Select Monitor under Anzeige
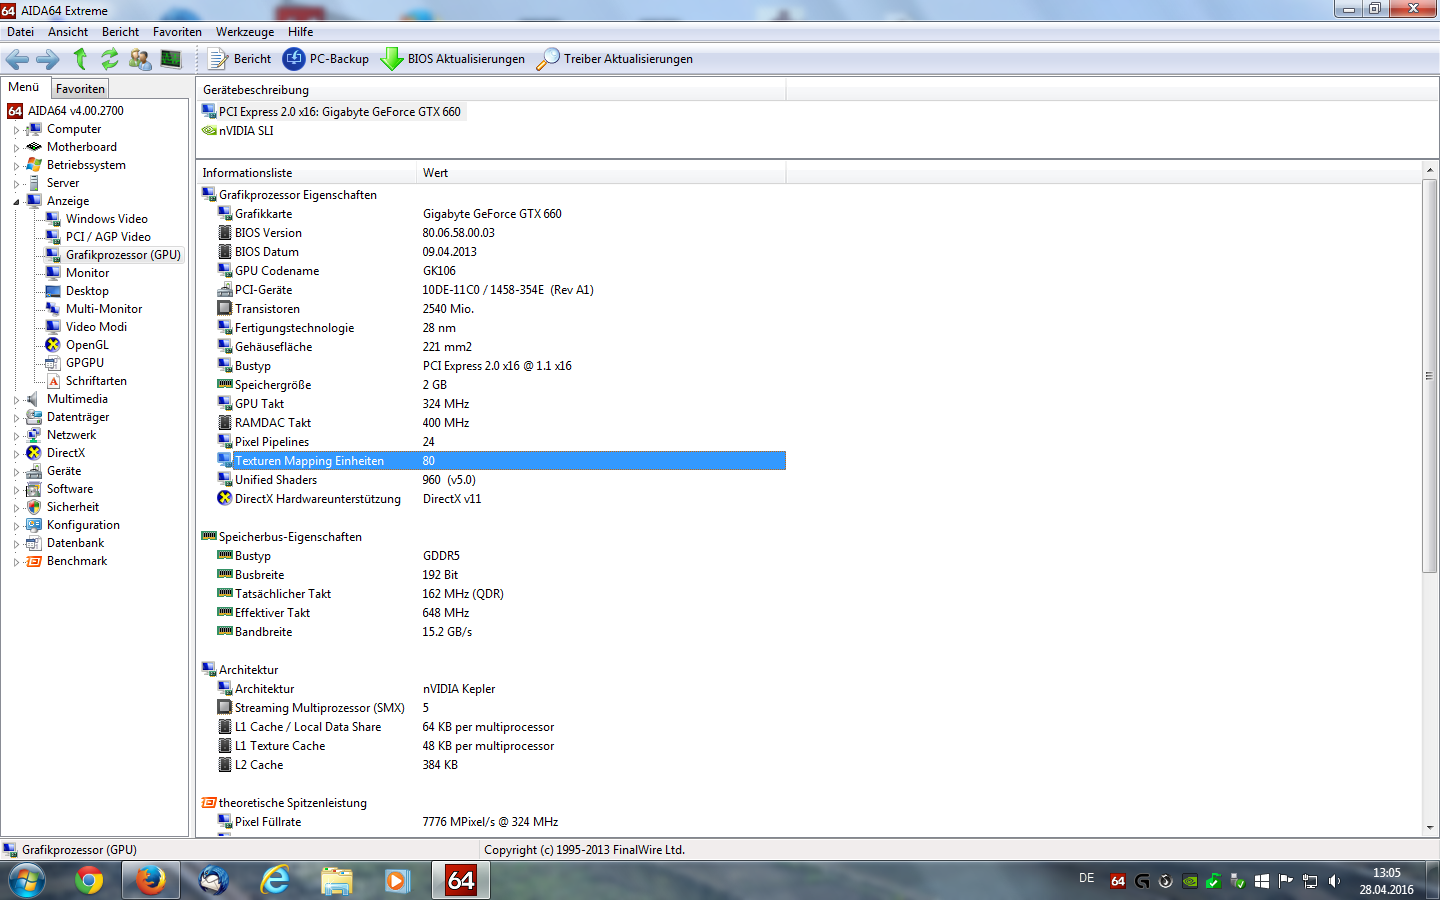Screen dimensions: 1440x900 tap(87, 273)
